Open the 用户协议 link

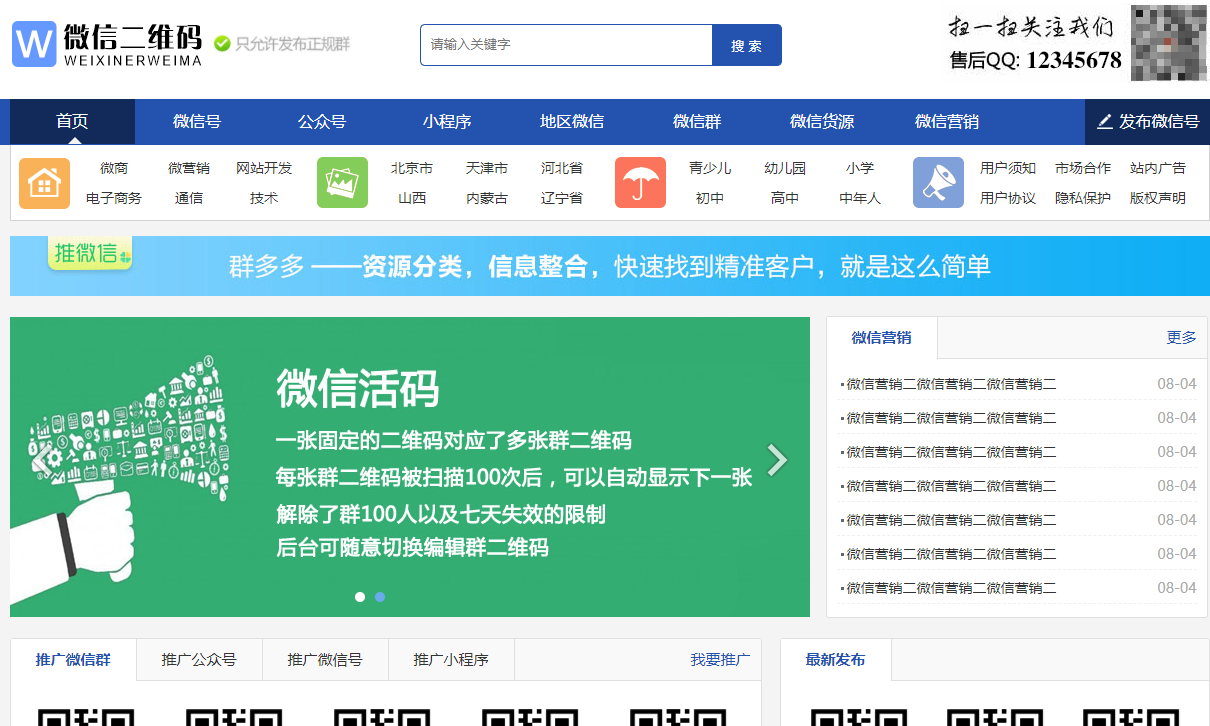click(x=1008, y=198)
